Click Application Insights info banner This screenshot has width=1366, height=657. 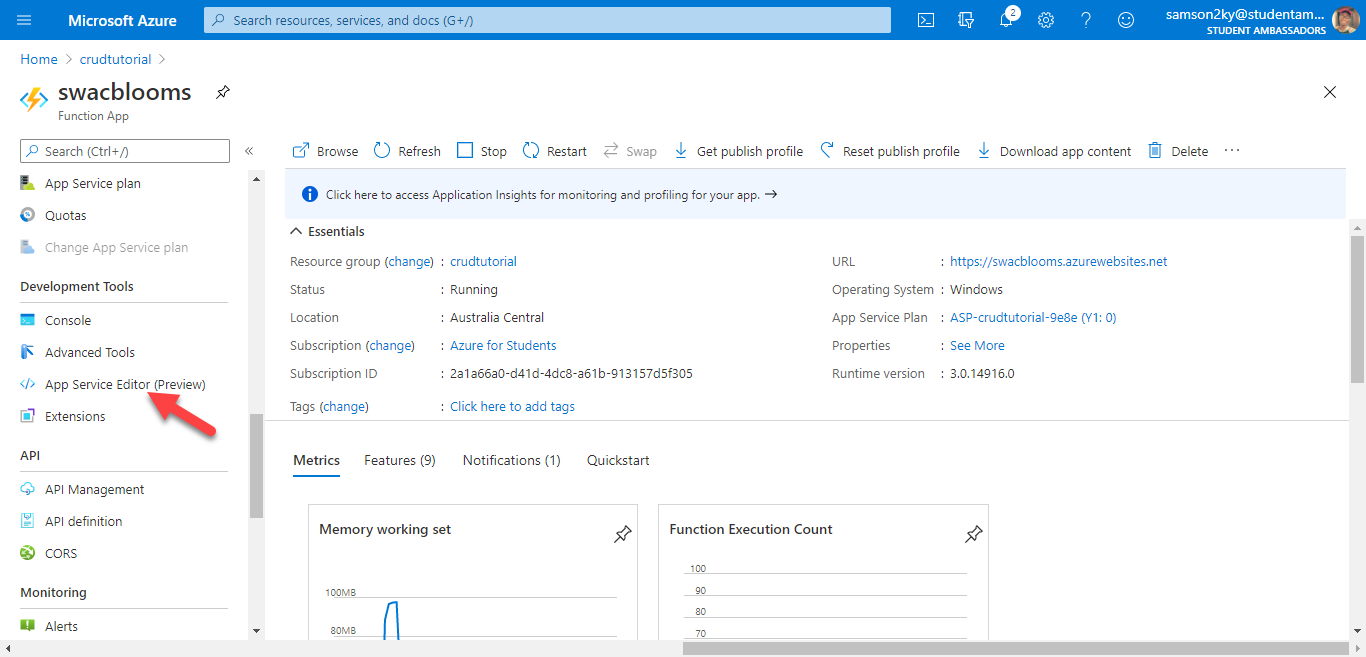[815, 195]
